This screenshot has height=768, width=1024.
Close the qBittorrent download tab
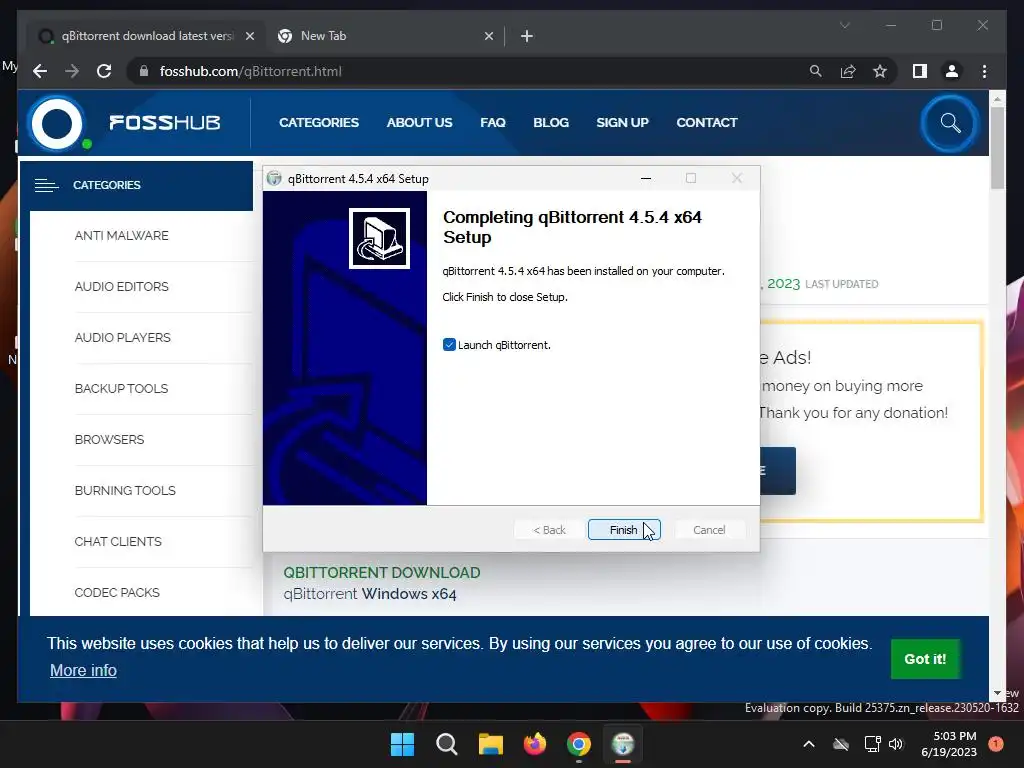249,36
